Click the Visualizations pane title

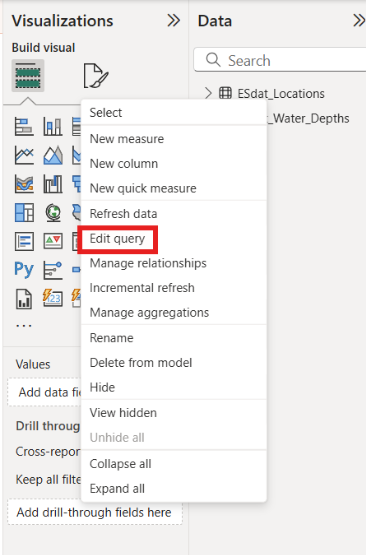[x=63, y=21]
